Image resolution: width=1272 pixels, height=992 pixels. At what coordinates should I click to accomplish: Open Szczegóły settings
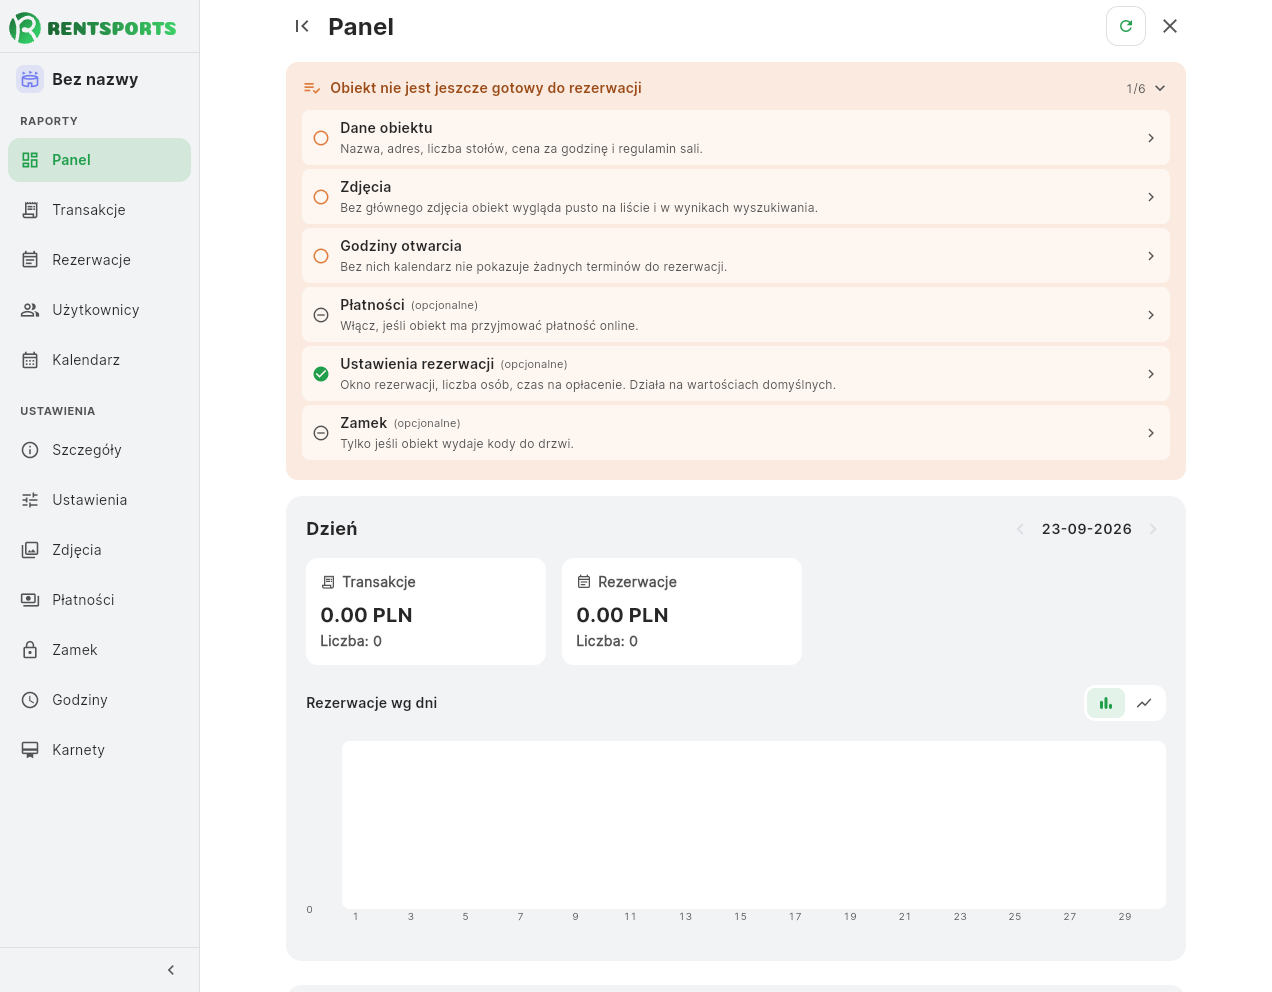click(x=99, y=450)
